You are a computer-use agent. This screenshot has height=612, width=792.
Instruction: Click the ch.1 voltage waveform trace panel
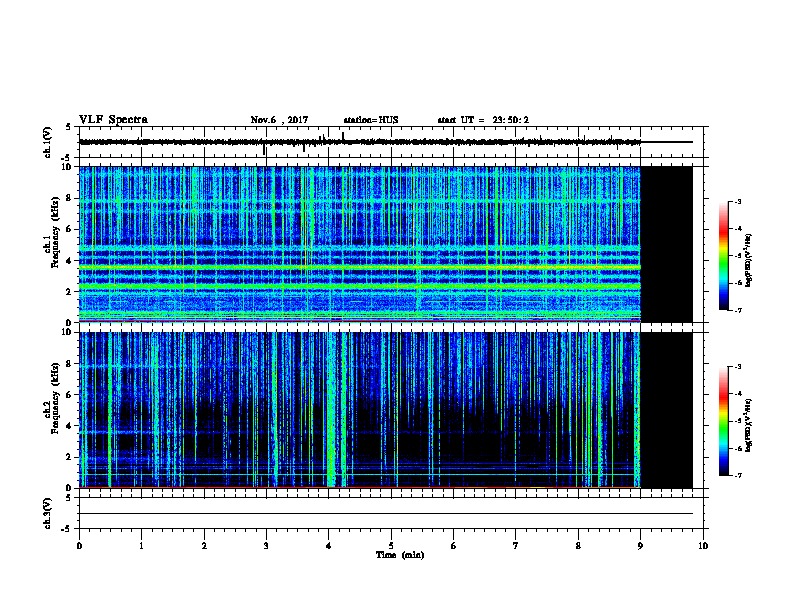point(391,142)
